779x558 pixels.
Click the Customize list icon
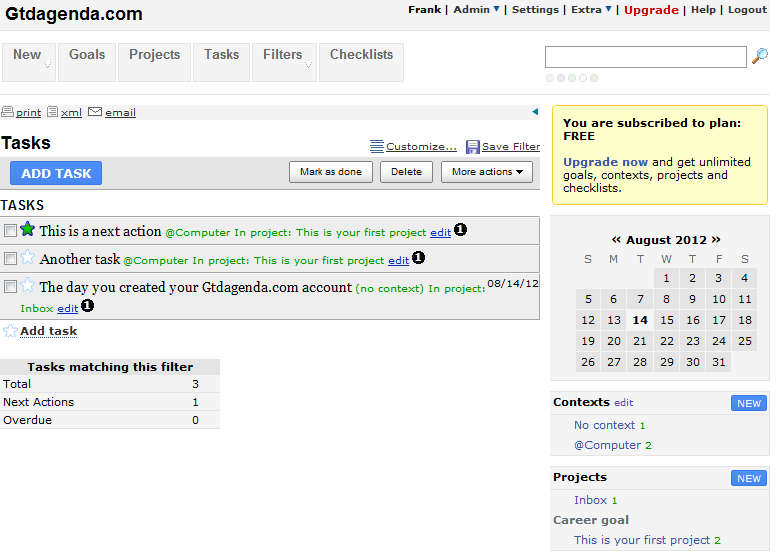(377, 146)
